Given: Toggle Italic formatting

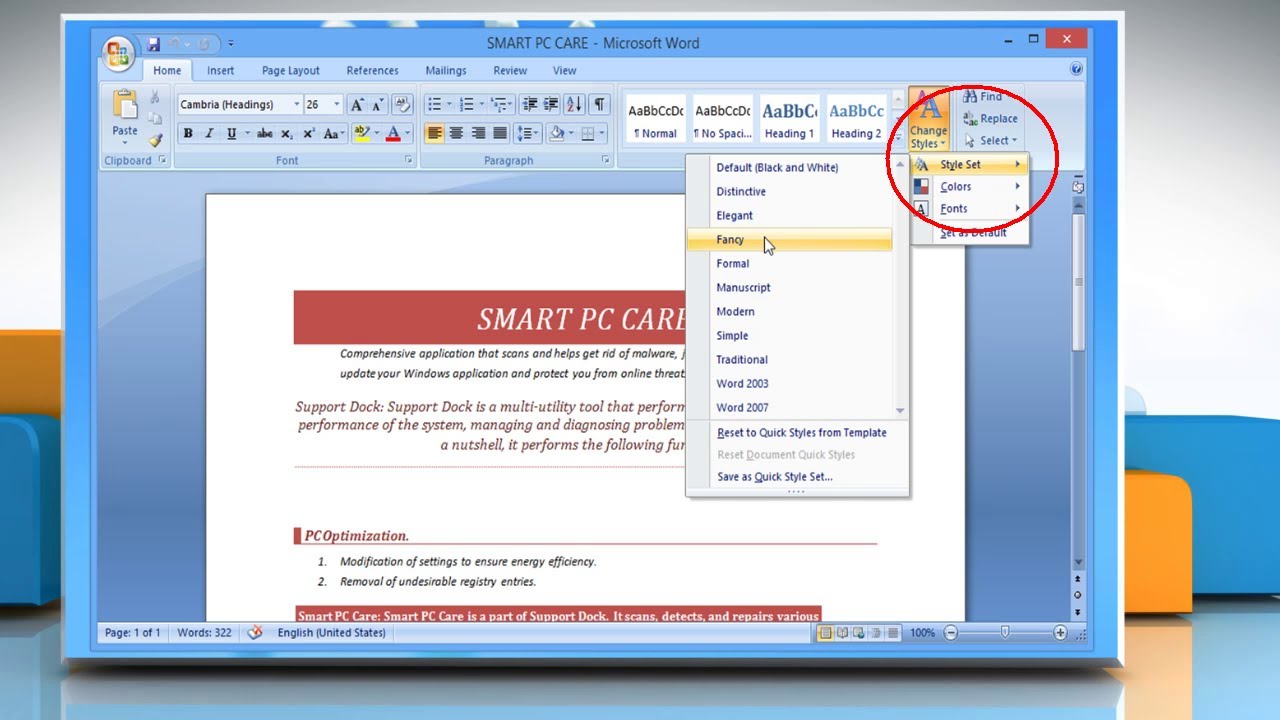Looking at the screenshot, I should click(209, 132).
